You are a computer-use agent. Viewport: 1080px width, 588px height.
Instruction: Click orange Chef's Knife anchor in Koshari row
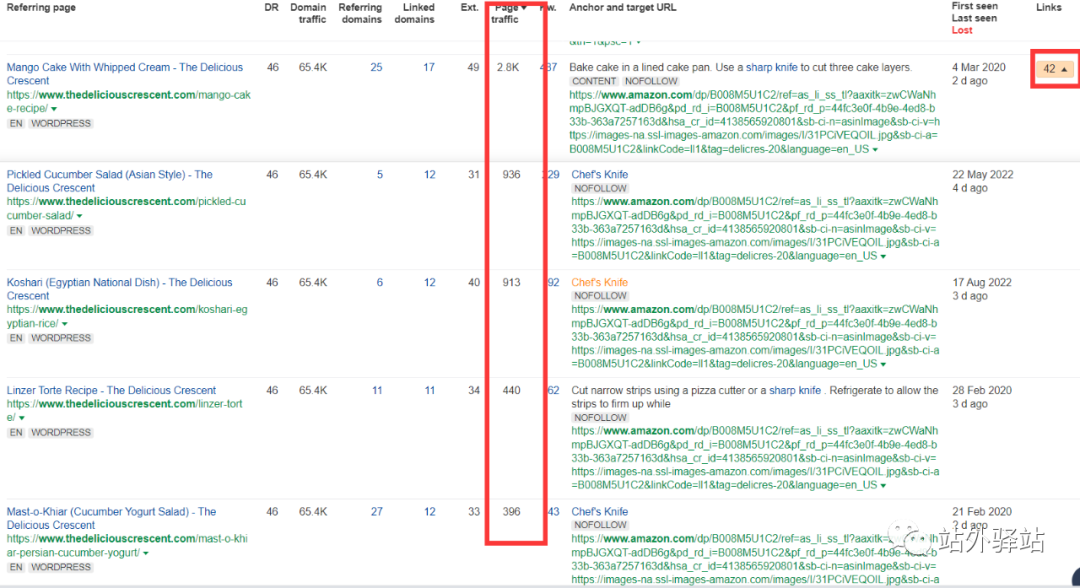[x=600, y=283]
